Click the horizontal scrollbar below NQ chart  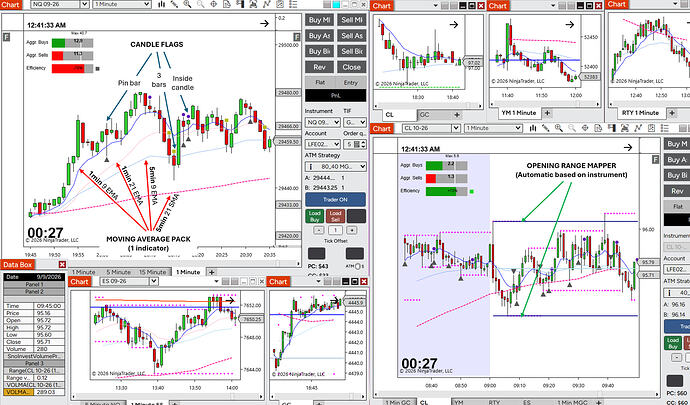tap(152, 264)
